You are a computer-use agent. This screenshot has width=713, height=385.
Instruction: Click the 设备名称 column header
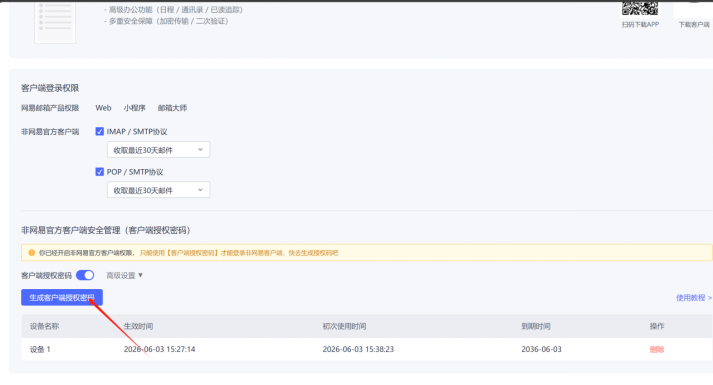(x=45, y=326)
